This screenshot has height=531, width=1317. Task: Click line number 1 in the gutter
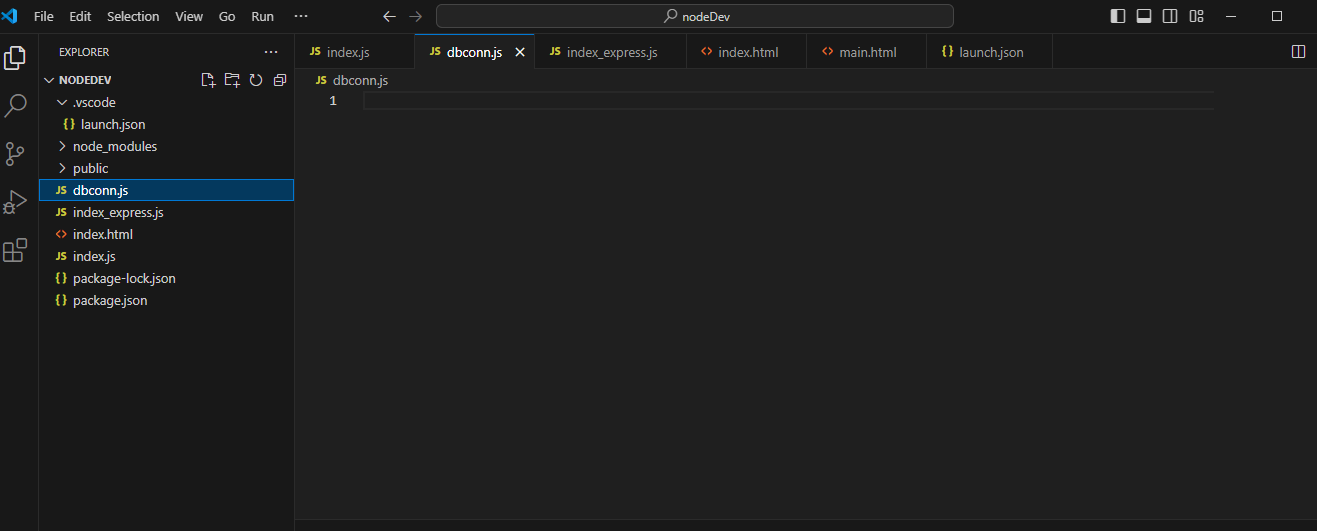pyautogui.click(x=333, y=101)
